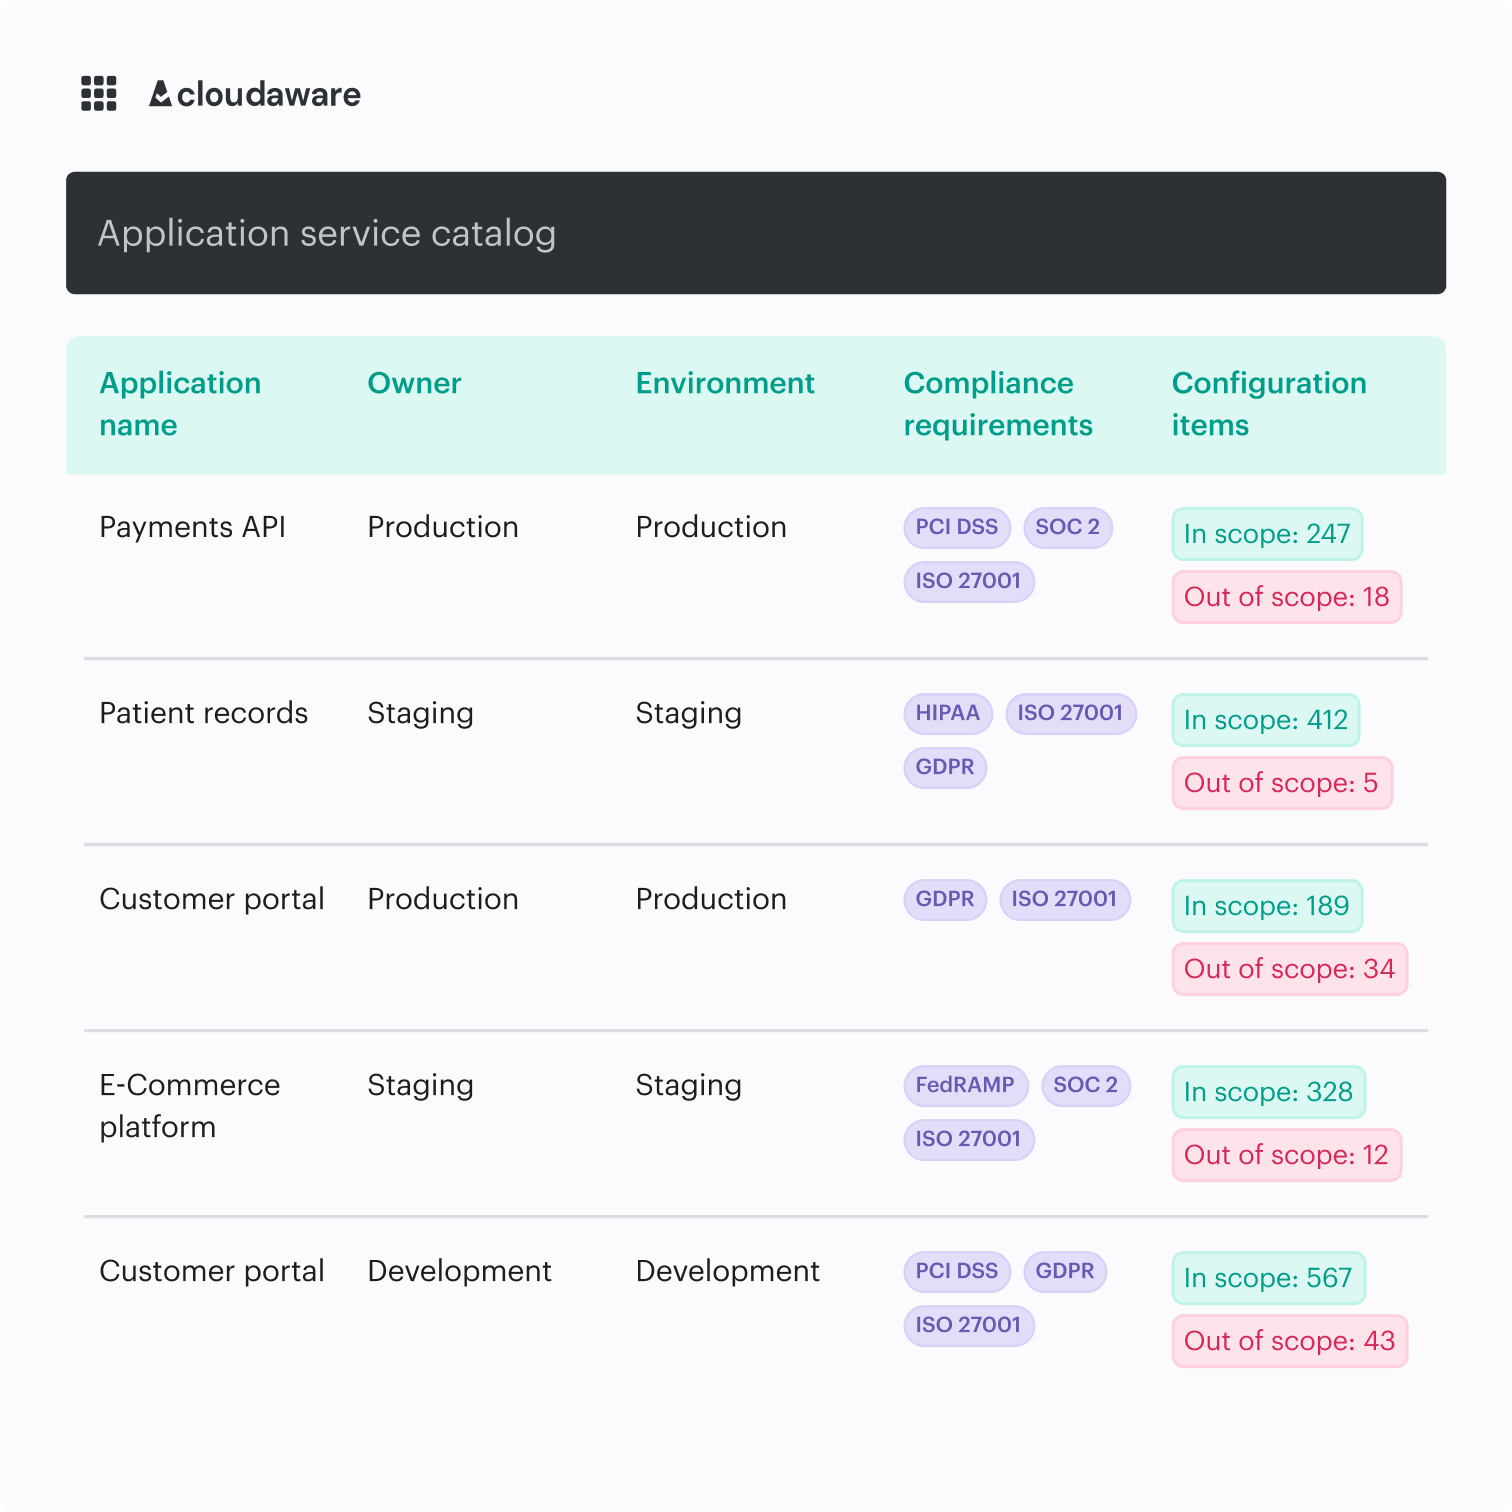Select PCI DSS tag for Payments API
Screen dimensions: 1512x1512
pos(956,527)
